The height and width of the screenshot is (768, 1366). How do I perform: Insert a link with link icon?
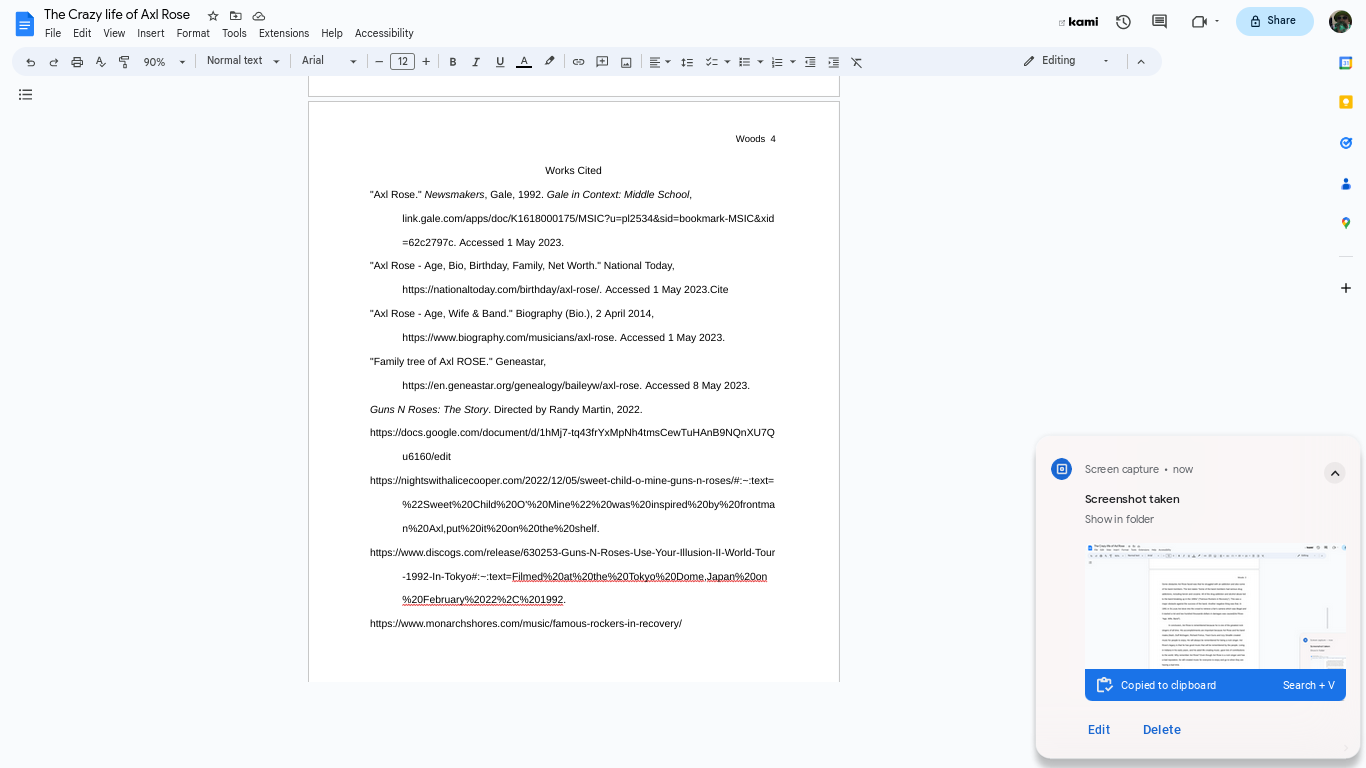point(578,62)
